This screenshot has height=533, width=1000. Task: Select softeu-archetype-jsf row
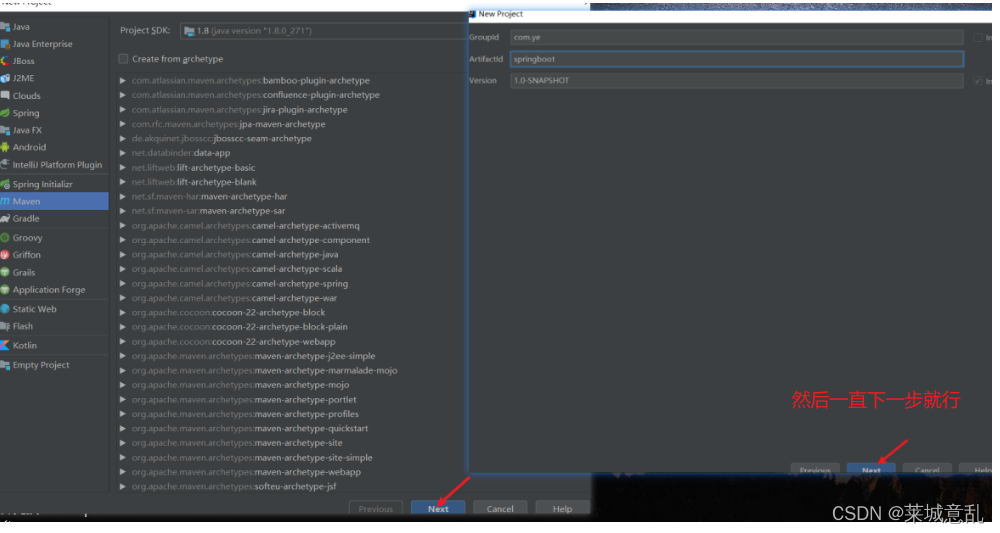click(234, 486)
